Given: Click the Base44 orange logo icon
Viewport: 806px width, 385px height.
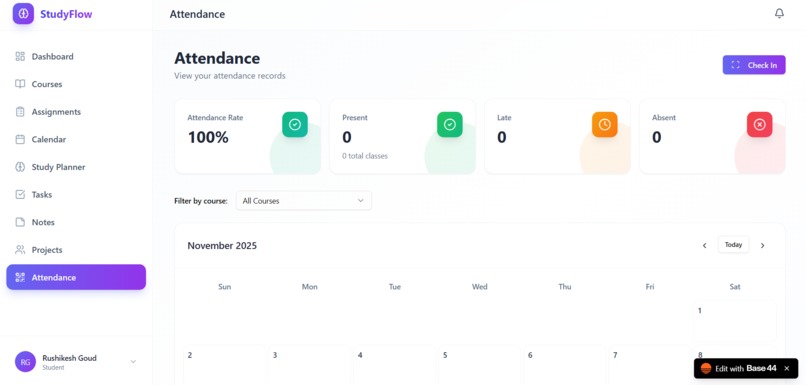Looking at the screenshot, I should pos(706,369).
